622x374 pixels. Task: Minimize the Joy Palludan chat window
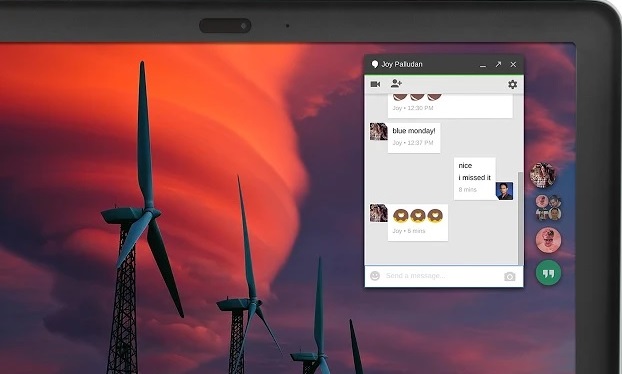(x=483, y=65)
